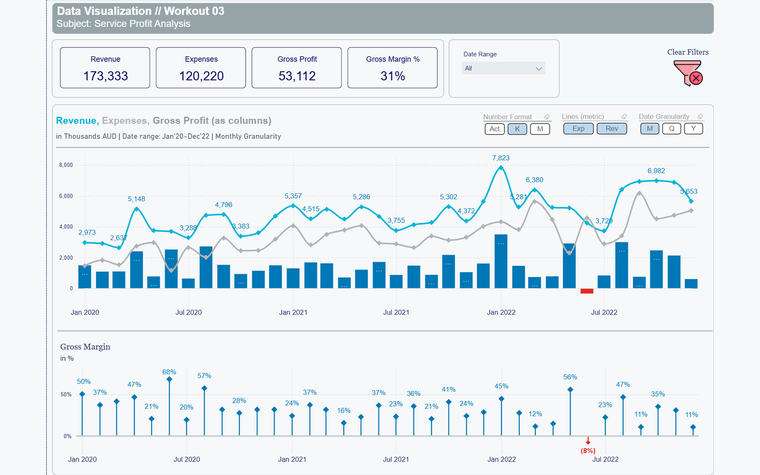Click the 16% gross margin label
Image resolution: width=760 pixels, height=475 pixels.
tap(344, 411)
